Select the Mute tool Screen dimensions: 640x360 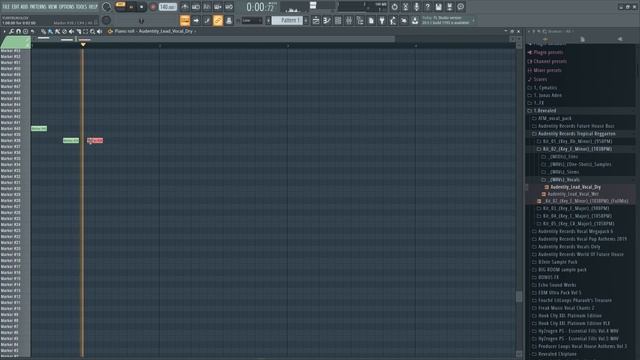tap(71, 31)
